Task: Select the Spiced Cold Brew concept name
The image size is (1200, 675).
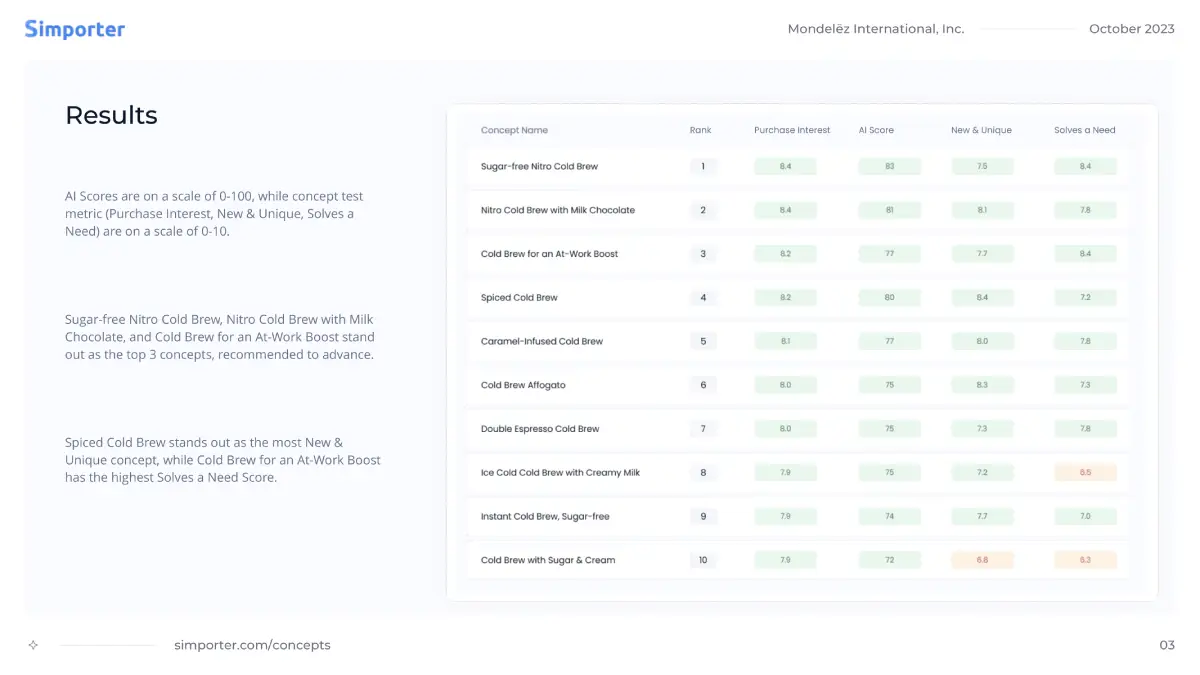Action: 519,298
